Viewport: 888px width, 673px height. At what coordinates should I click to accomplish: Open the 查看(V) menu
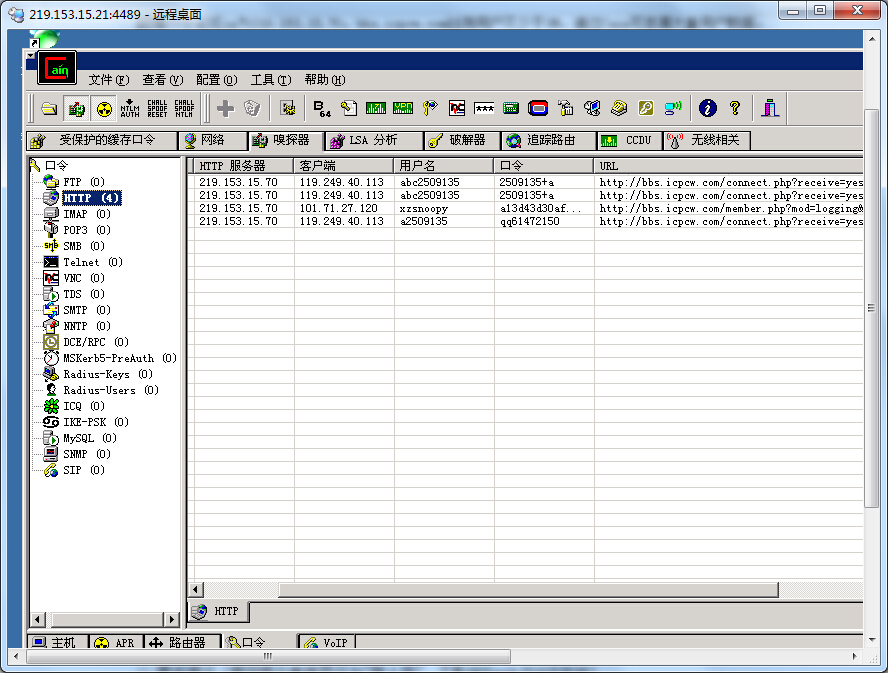(163, 80)
